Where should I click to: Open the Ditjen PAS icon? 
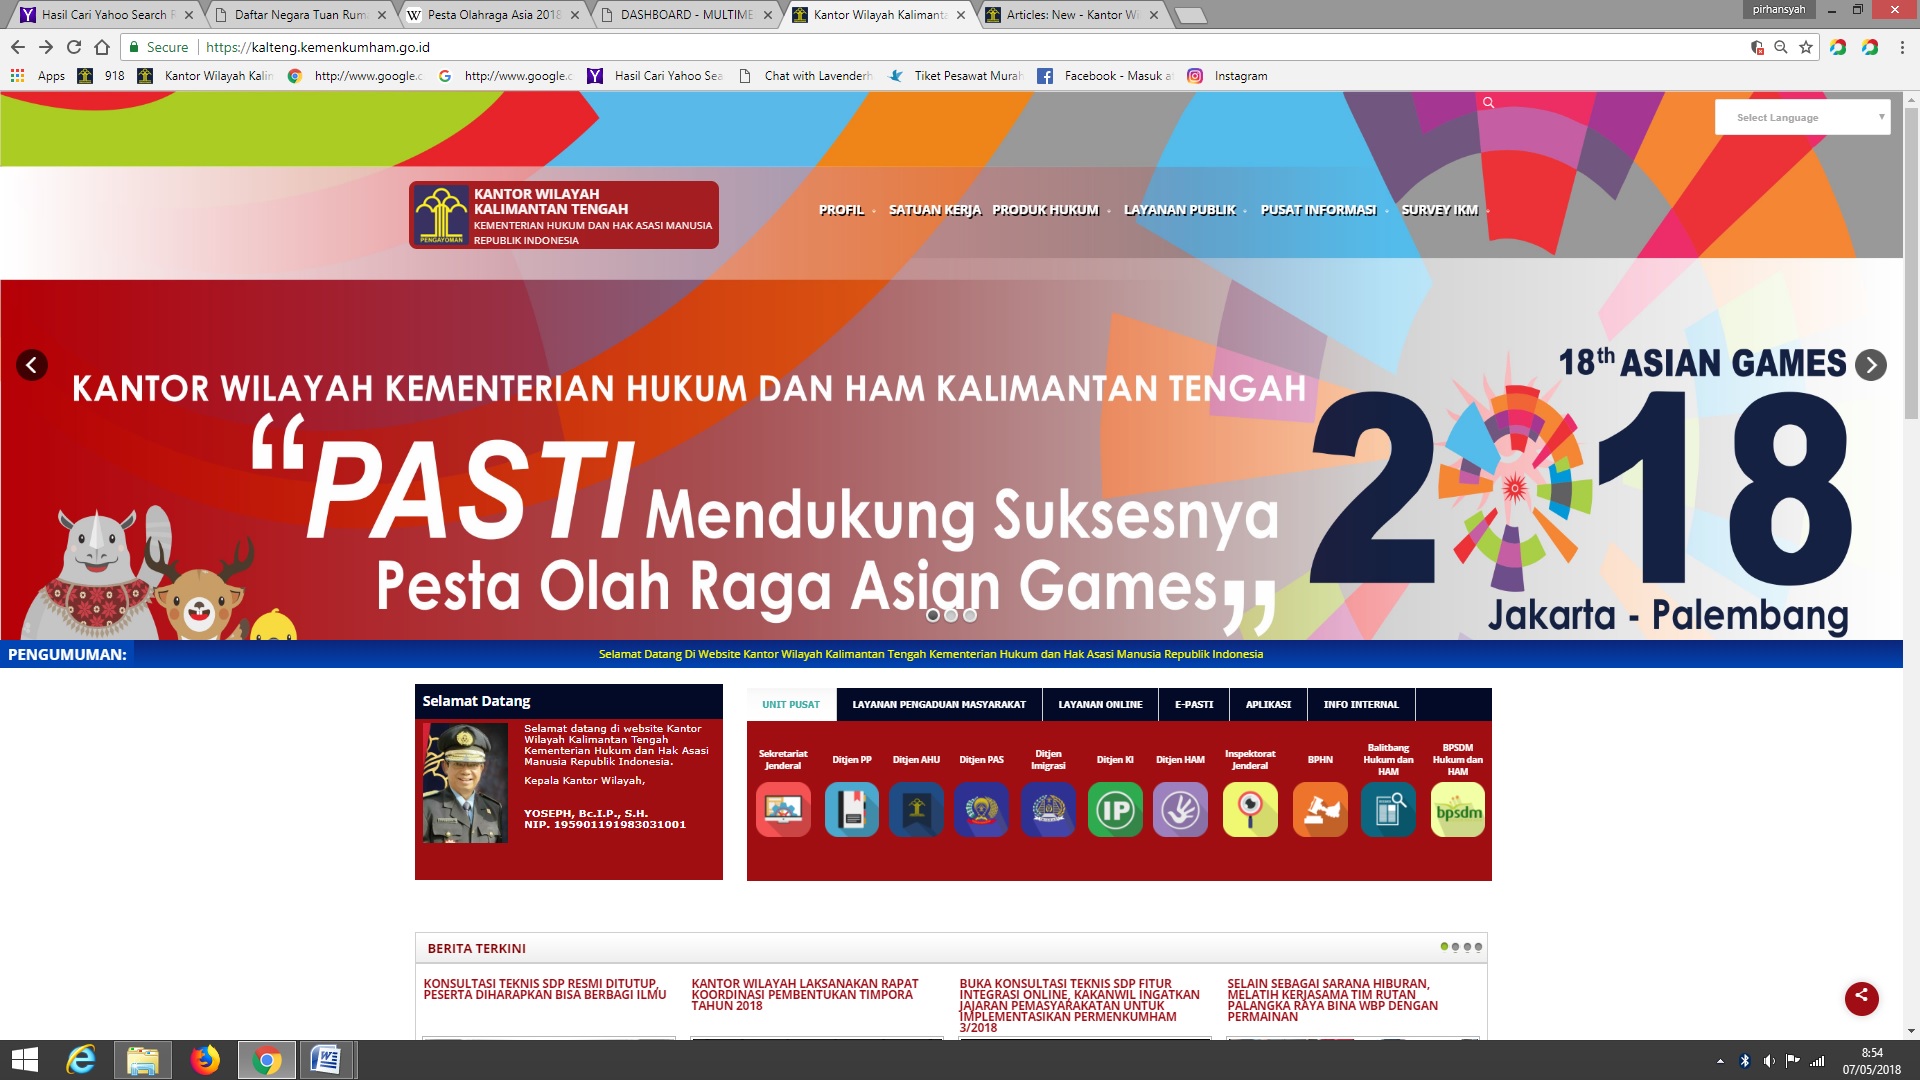(x=981, y=810)
